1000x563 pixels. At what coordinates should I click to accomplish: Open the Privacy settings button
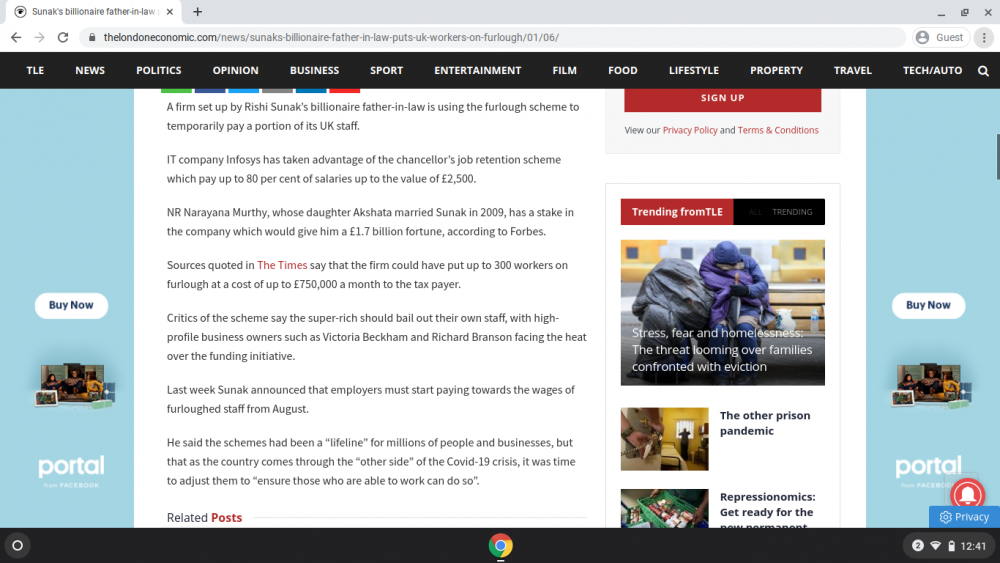pyautogui.click(x=964, y=517)
